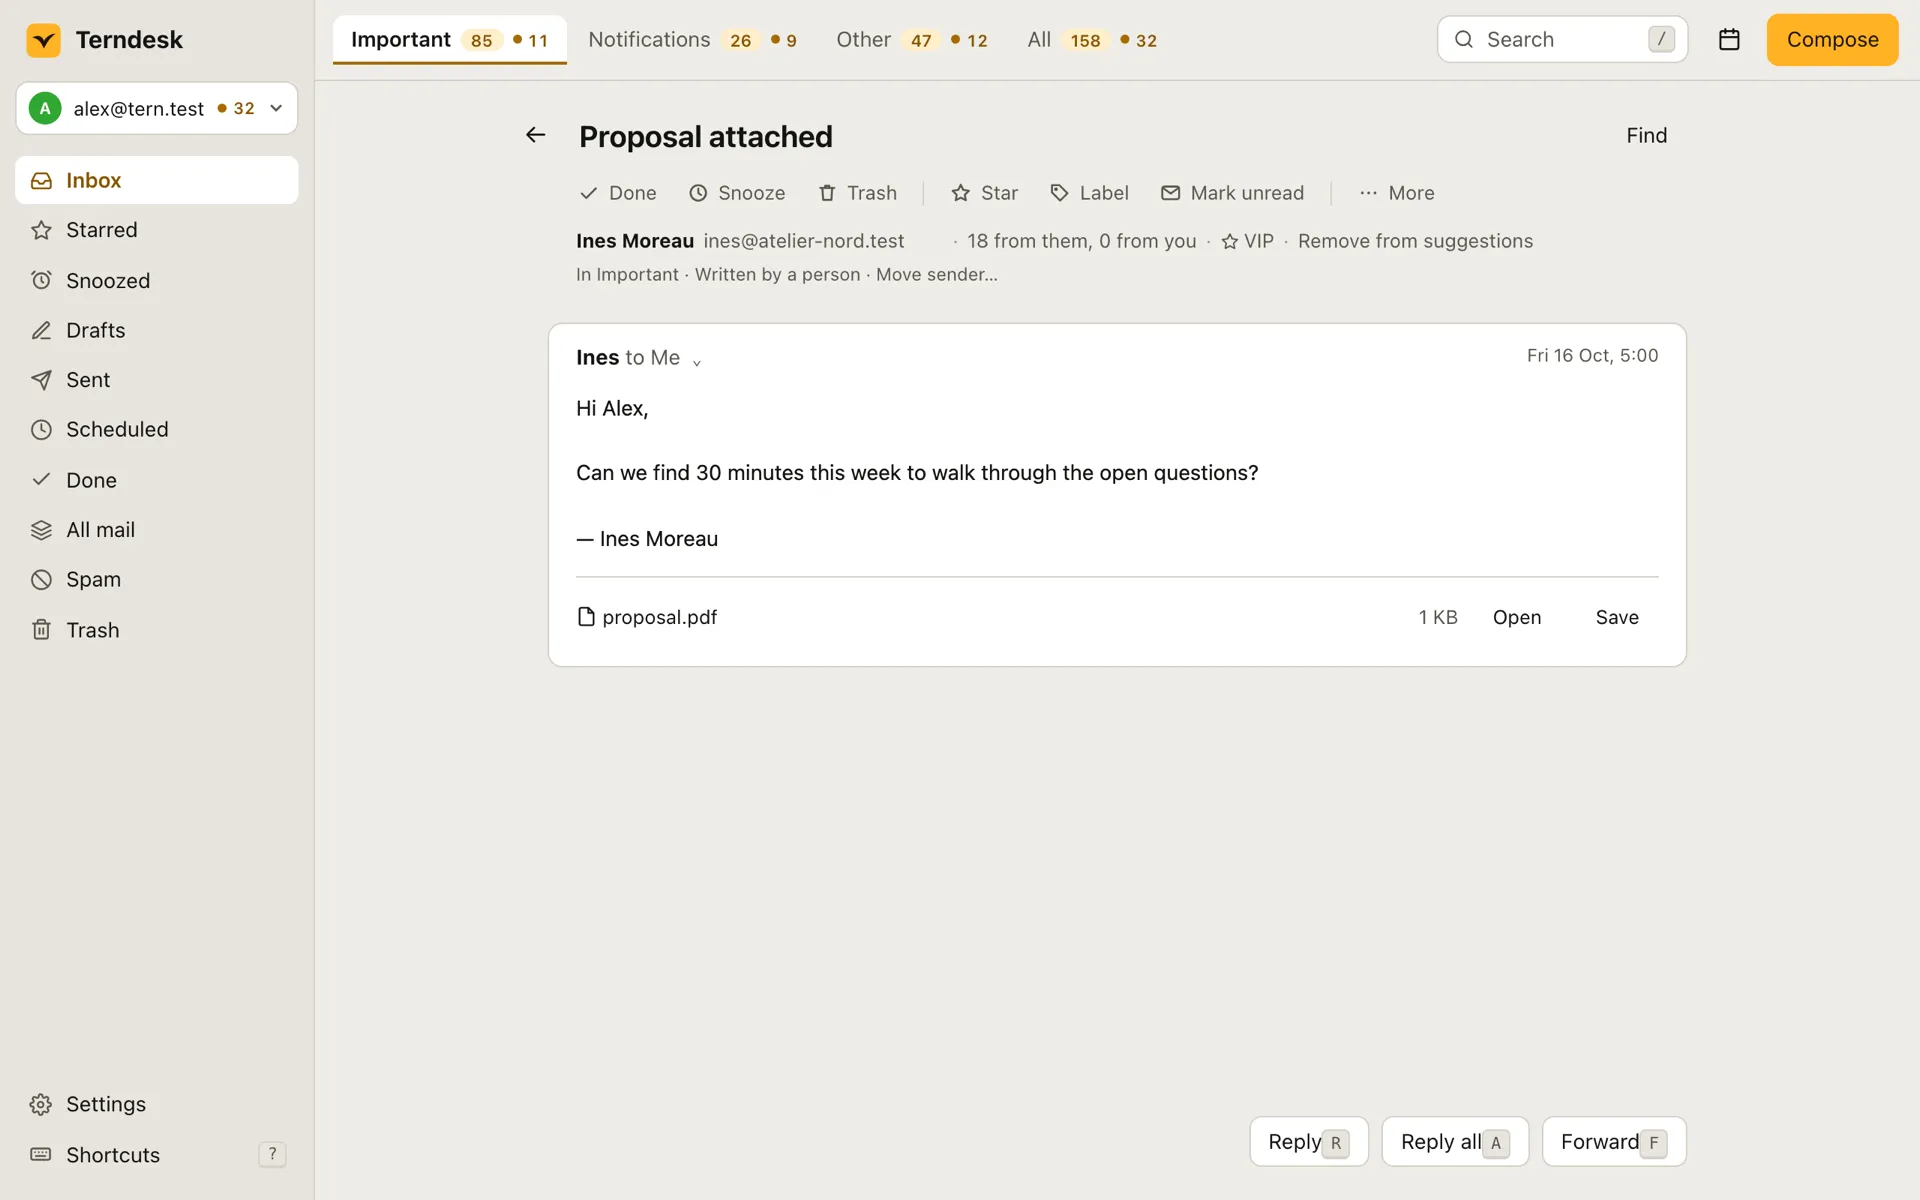This screenshot has height=1200, width=1920.
Task: Select the Important tab
Action: (450, 40)
